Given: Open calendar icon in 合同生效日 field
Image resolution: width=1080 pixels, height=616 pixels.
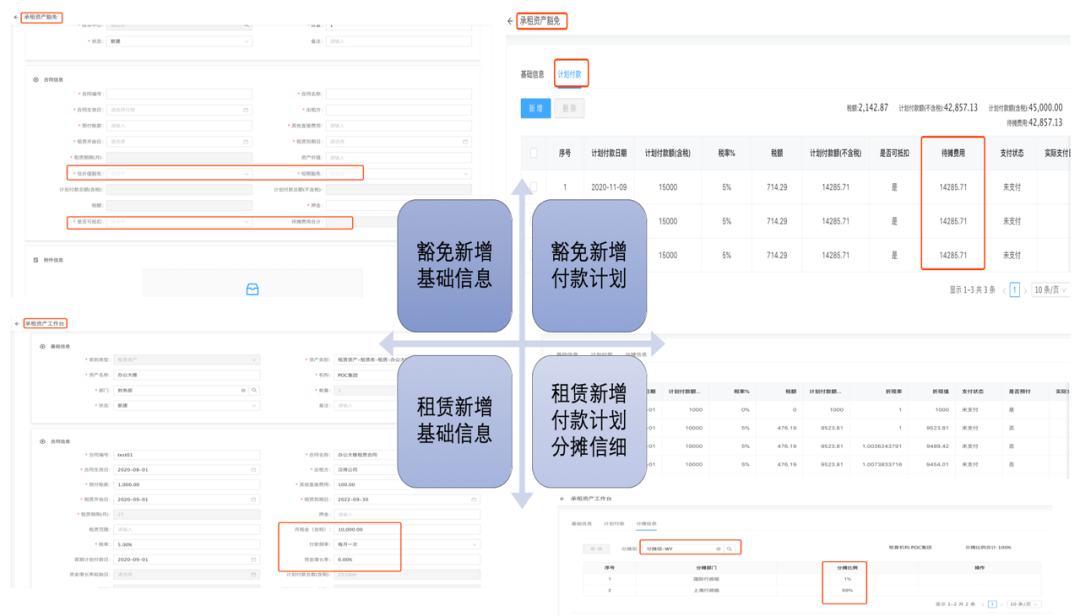Looking at the screenshot, I should pyautogui.click(x=245, y=110).
